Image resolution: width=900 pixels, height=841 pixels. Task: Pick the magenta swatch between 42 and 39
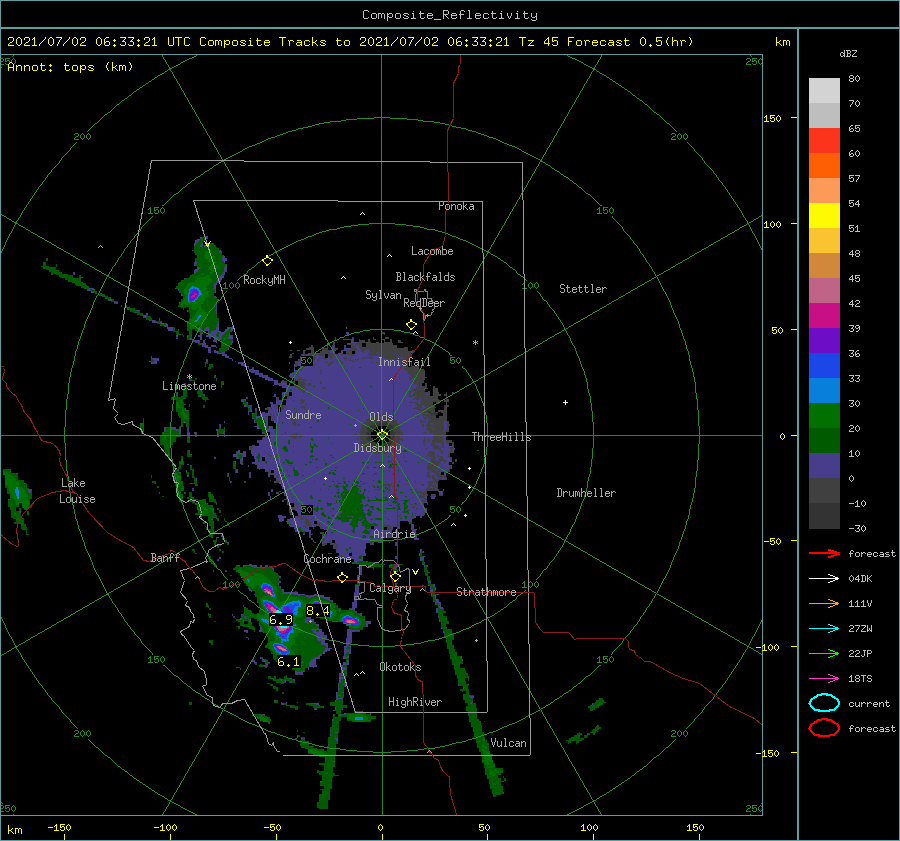click(824, 316)
